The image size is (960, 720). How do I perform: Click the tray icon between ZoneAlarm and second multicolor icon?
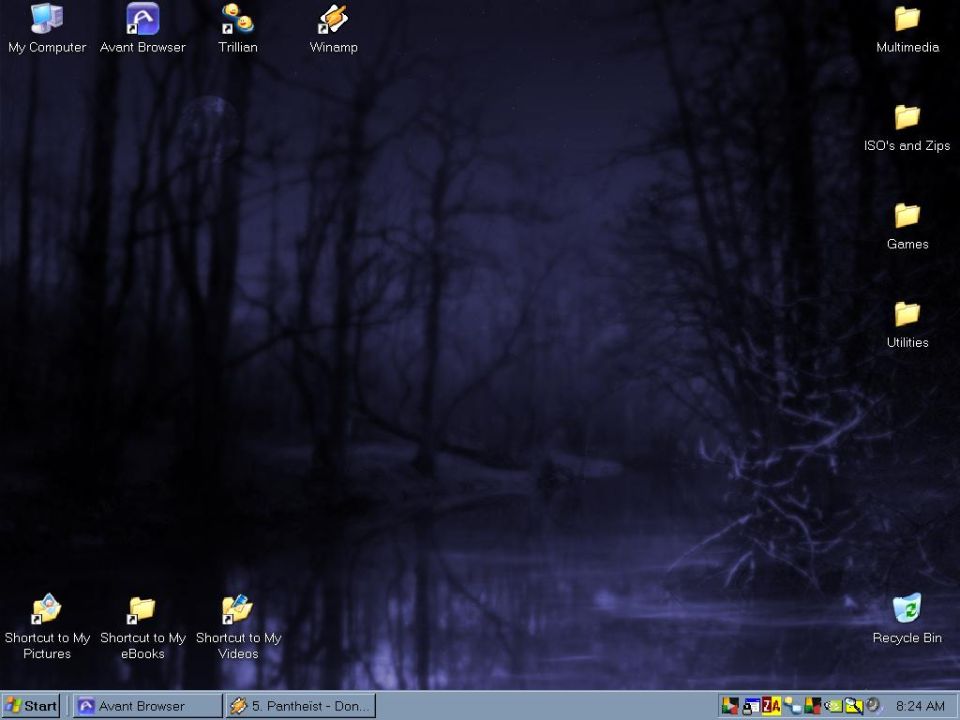click(792, 706)
